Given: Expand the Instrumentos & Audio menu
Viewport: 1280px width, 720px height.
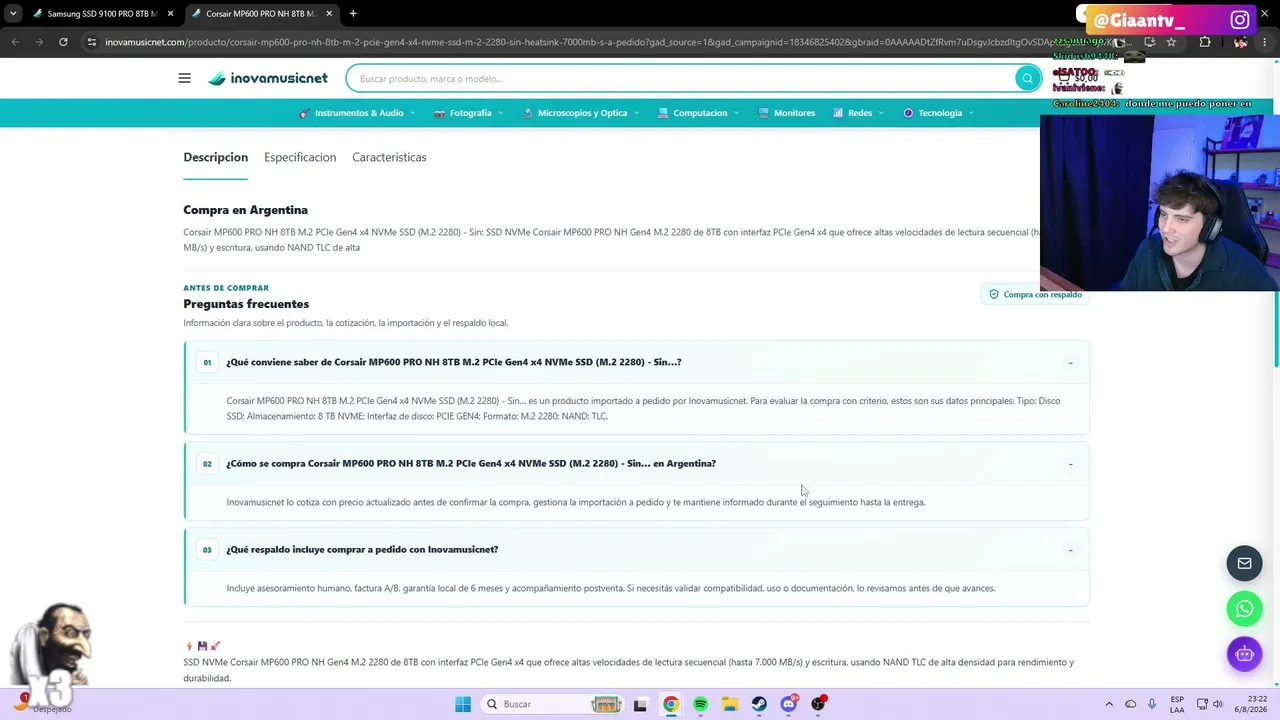Looking at the screenshot, I should [357, 113].
